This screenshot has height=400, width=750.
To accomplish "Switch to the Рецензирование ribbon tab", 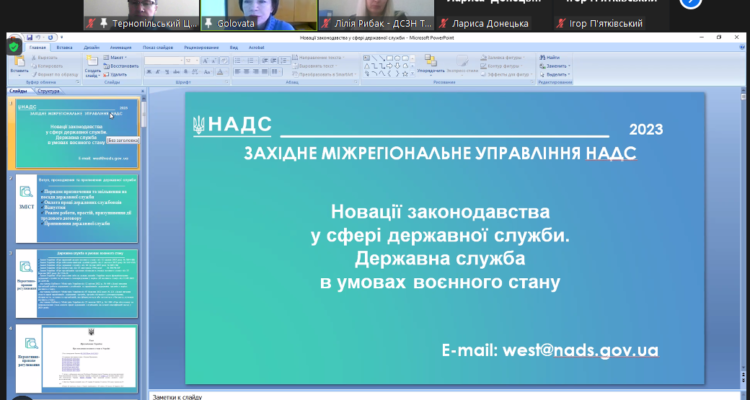I will pyautogui.click(x=201, y=48).
